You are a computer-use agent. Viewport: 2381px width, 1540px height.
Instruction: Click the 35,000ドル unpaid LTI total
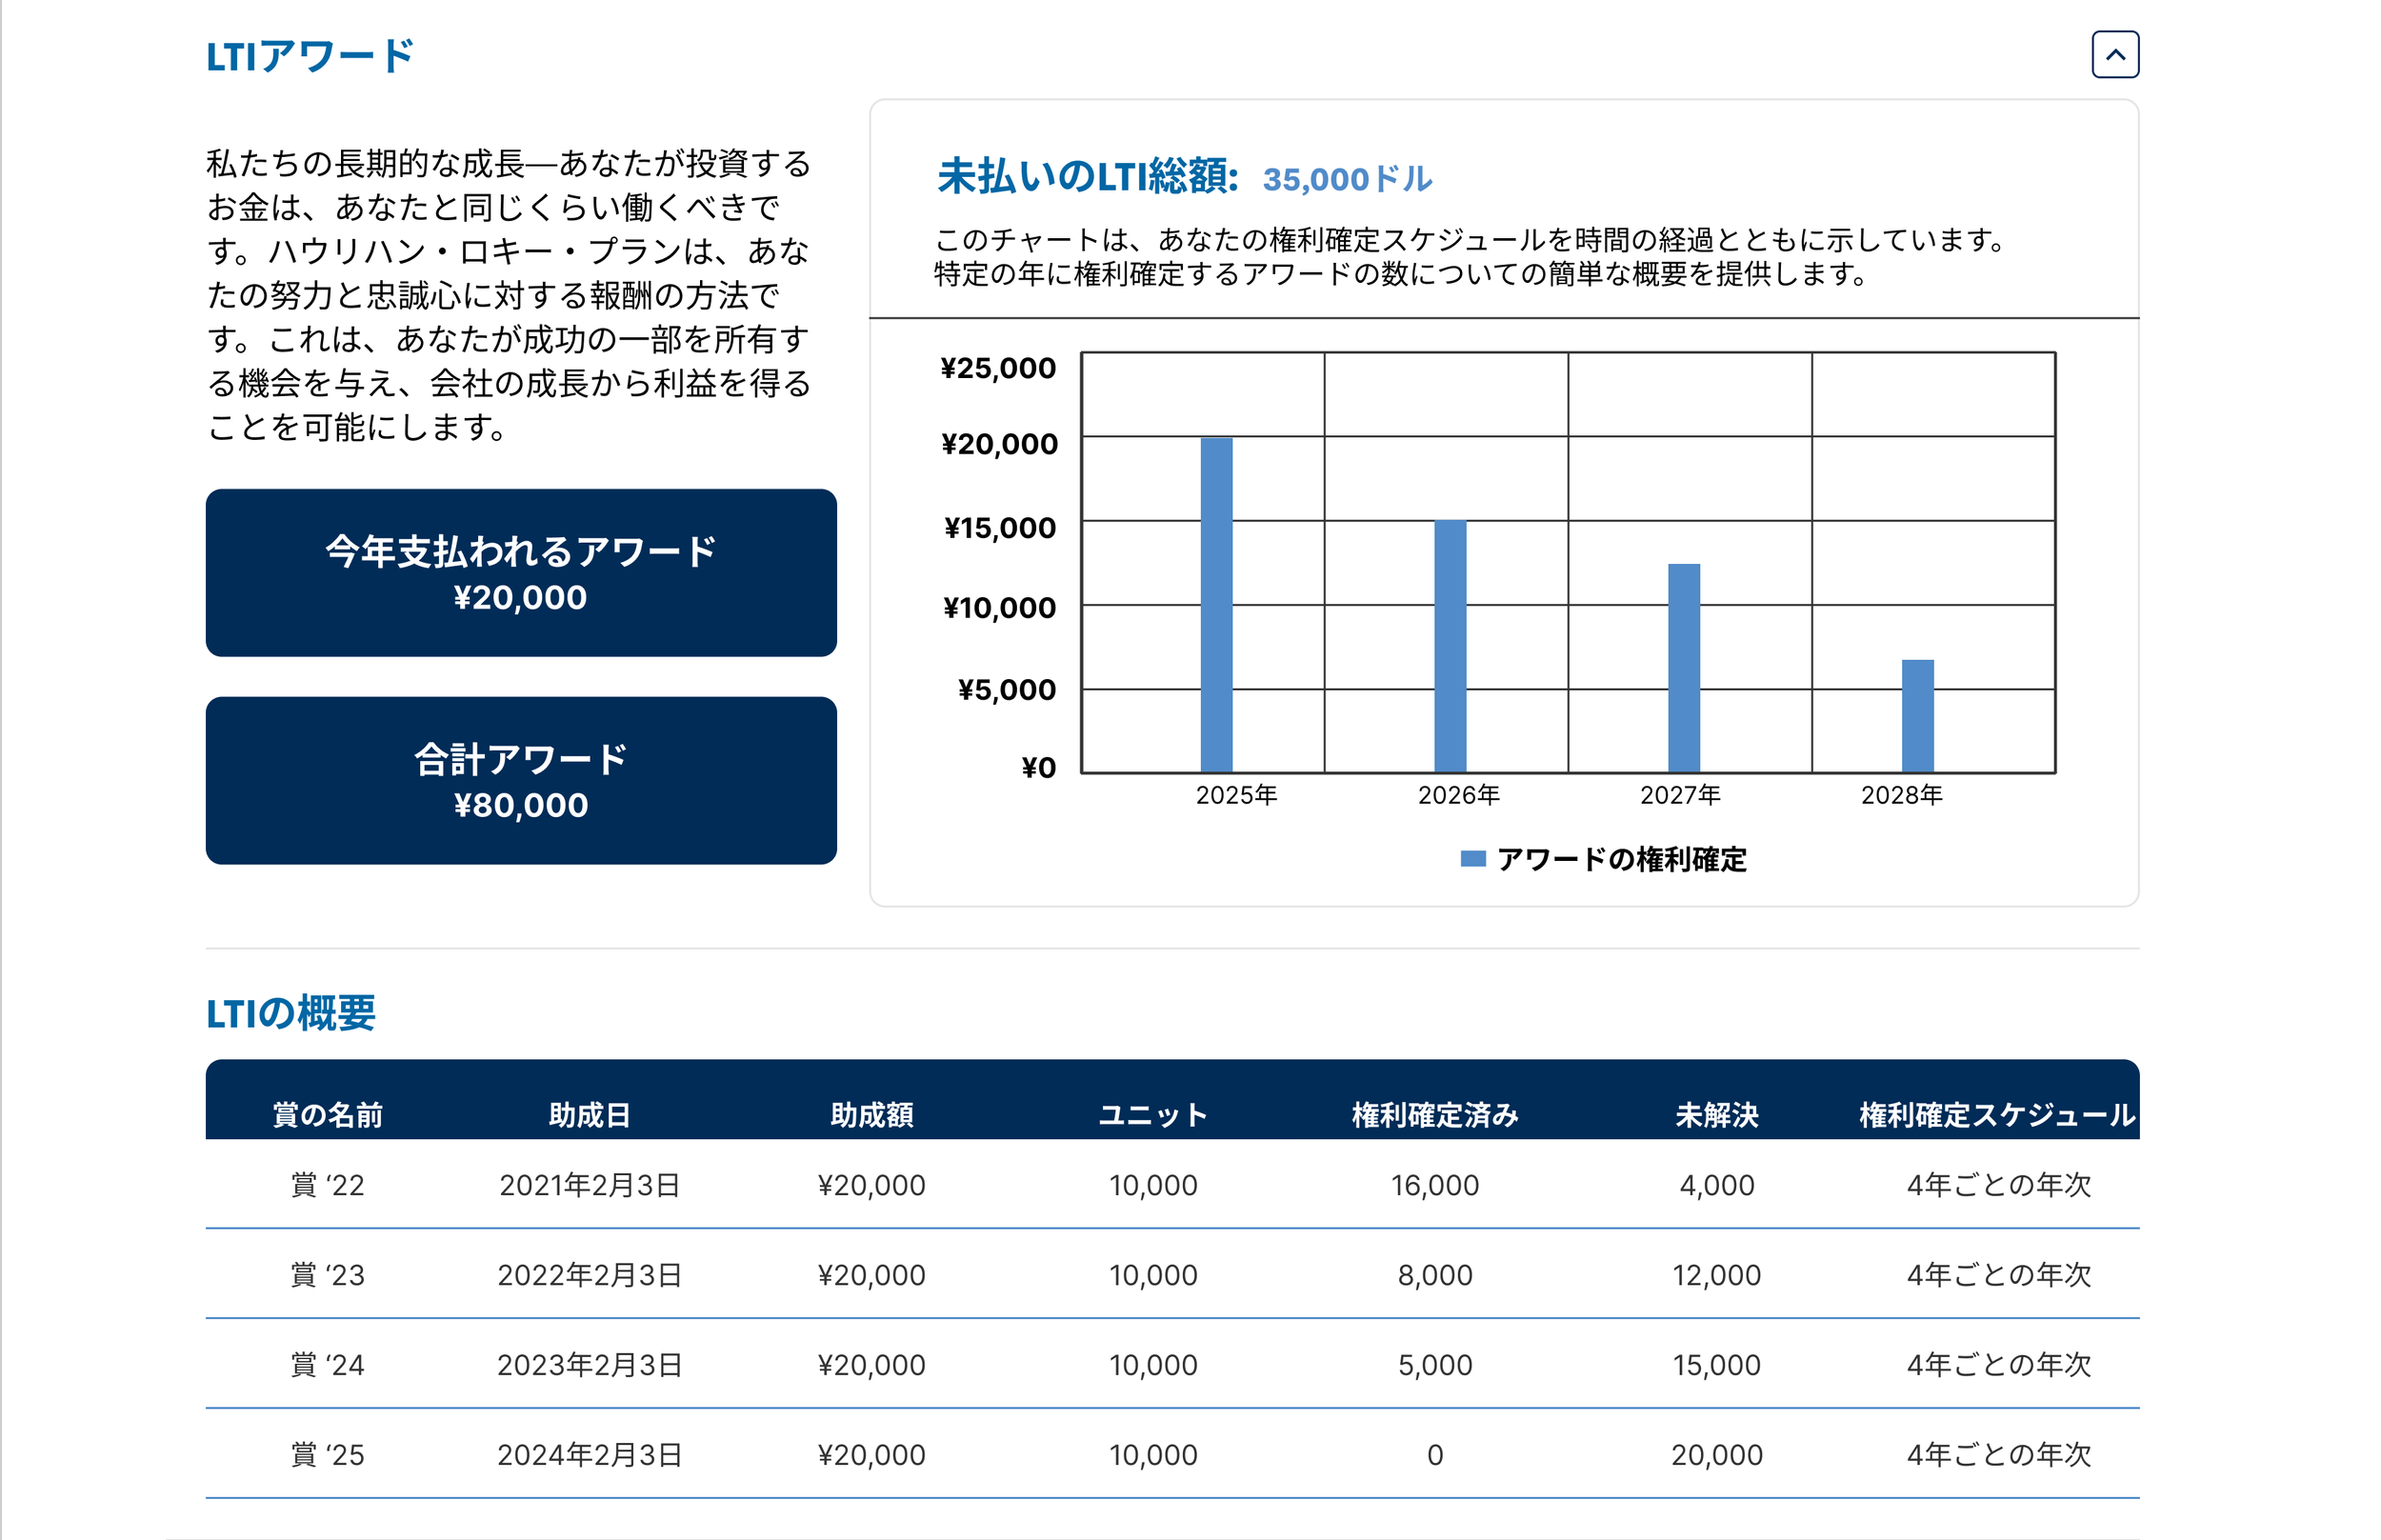(1347, 179)
